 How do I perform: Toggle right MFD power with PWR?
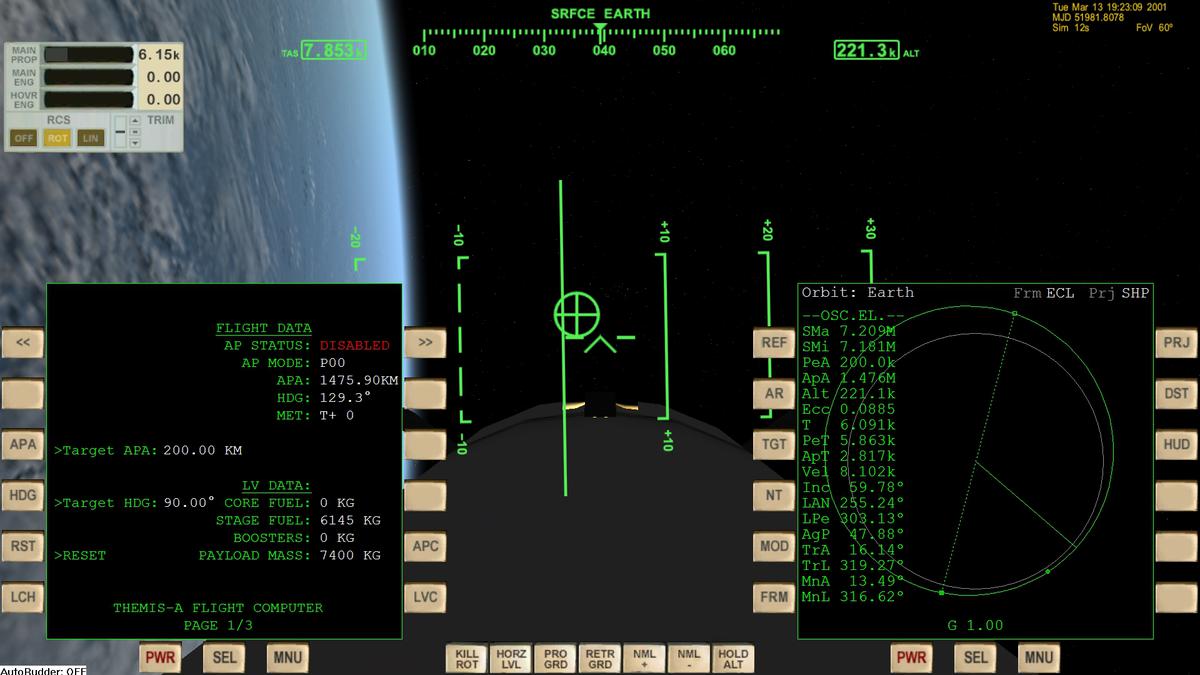pyautogui.click(x=911, y=658)
